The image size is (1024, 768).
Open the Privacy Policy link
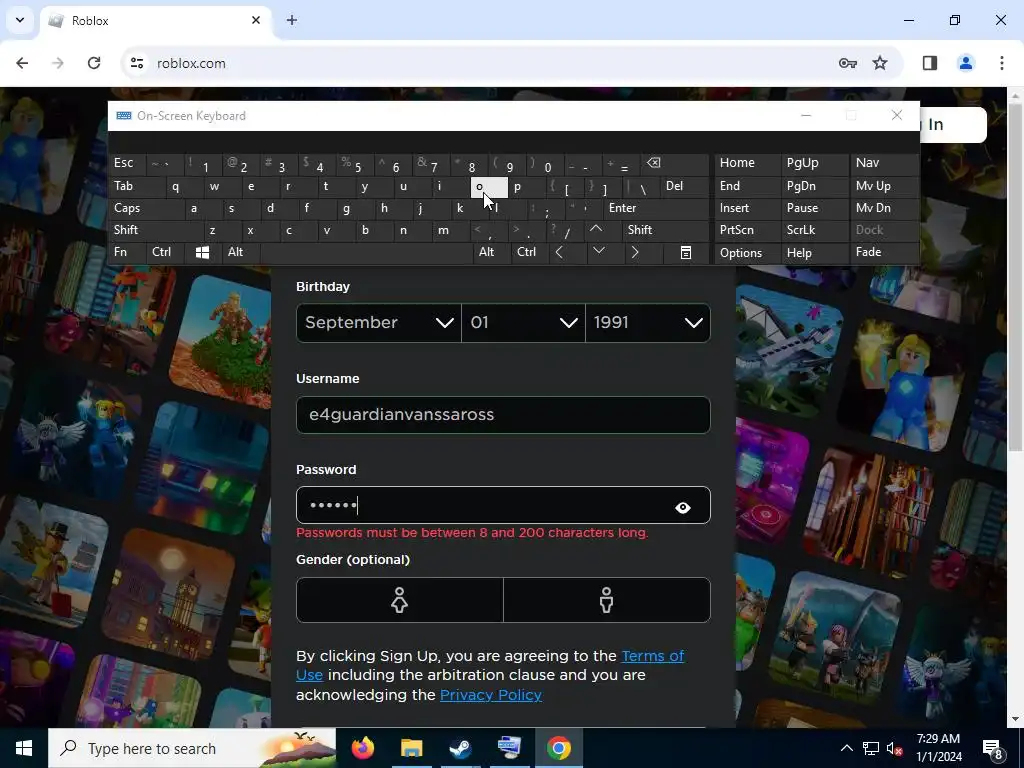coord(490,695)
